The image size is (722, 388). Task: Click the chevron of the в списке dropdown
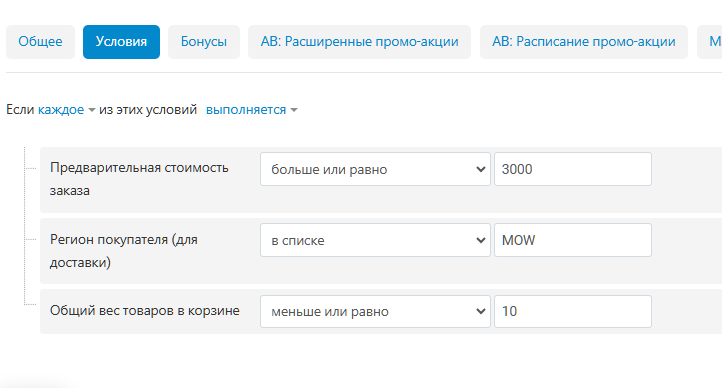pyautogui.click(x=481, y=240)
